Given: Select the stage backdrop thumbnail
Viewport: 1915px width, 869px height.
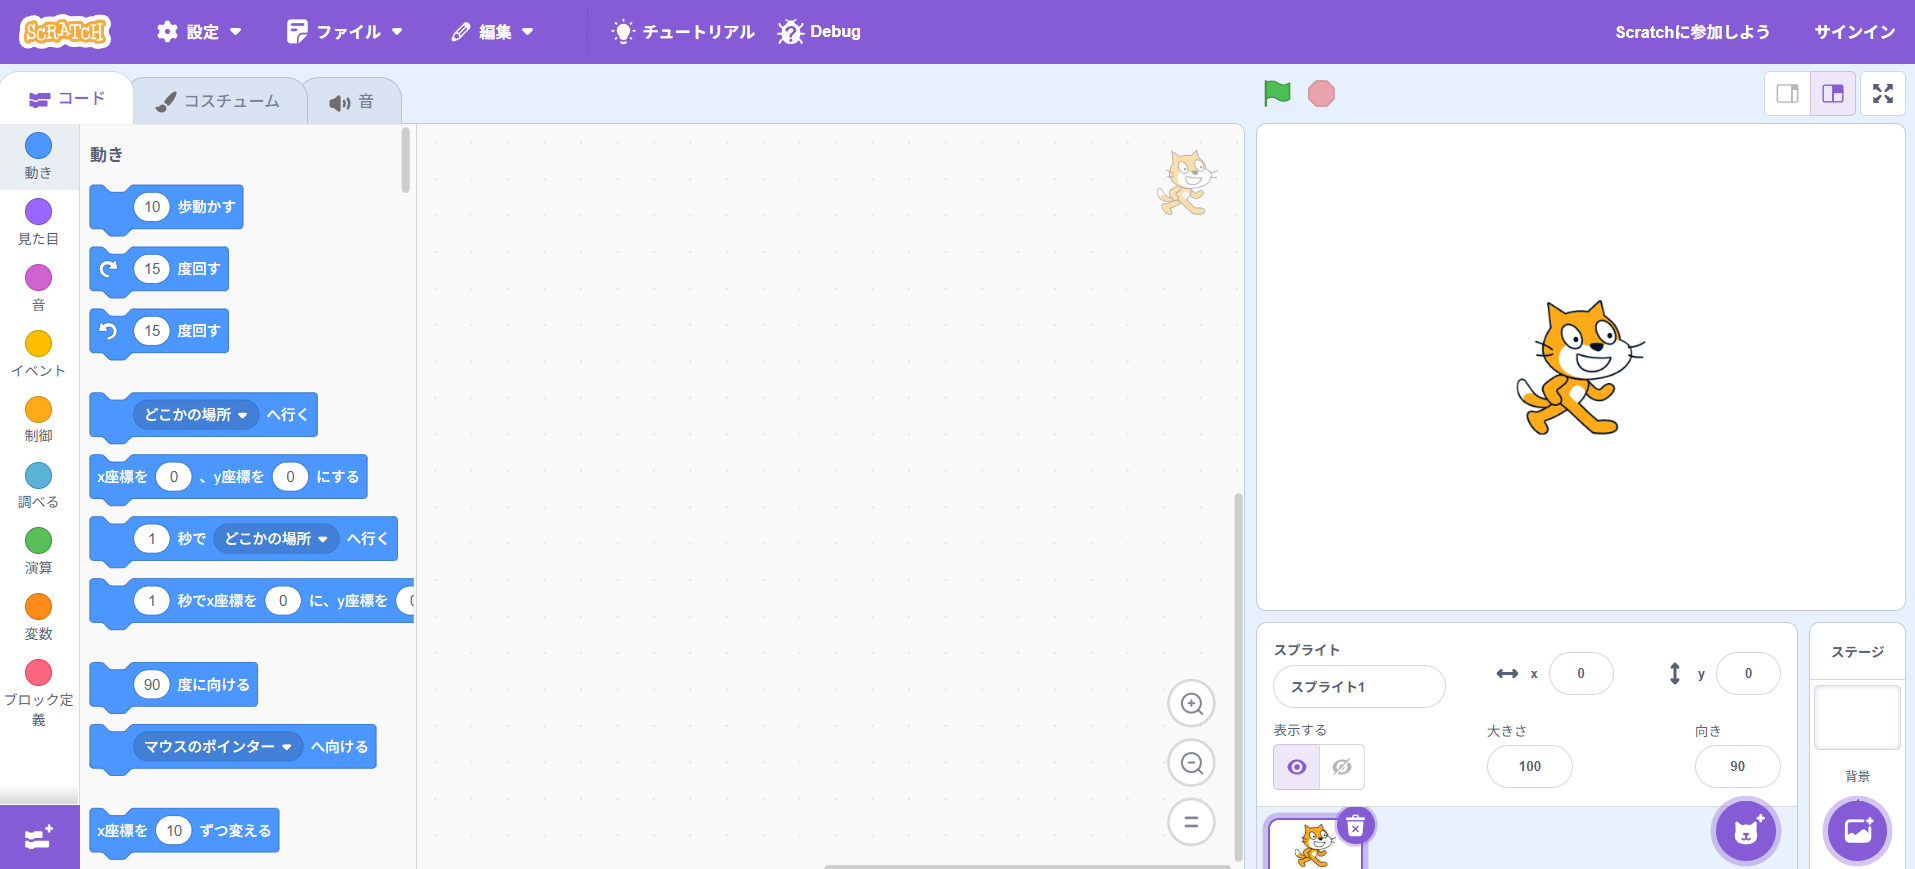Looking at the screenshot, I should [x=1857, y=717].
